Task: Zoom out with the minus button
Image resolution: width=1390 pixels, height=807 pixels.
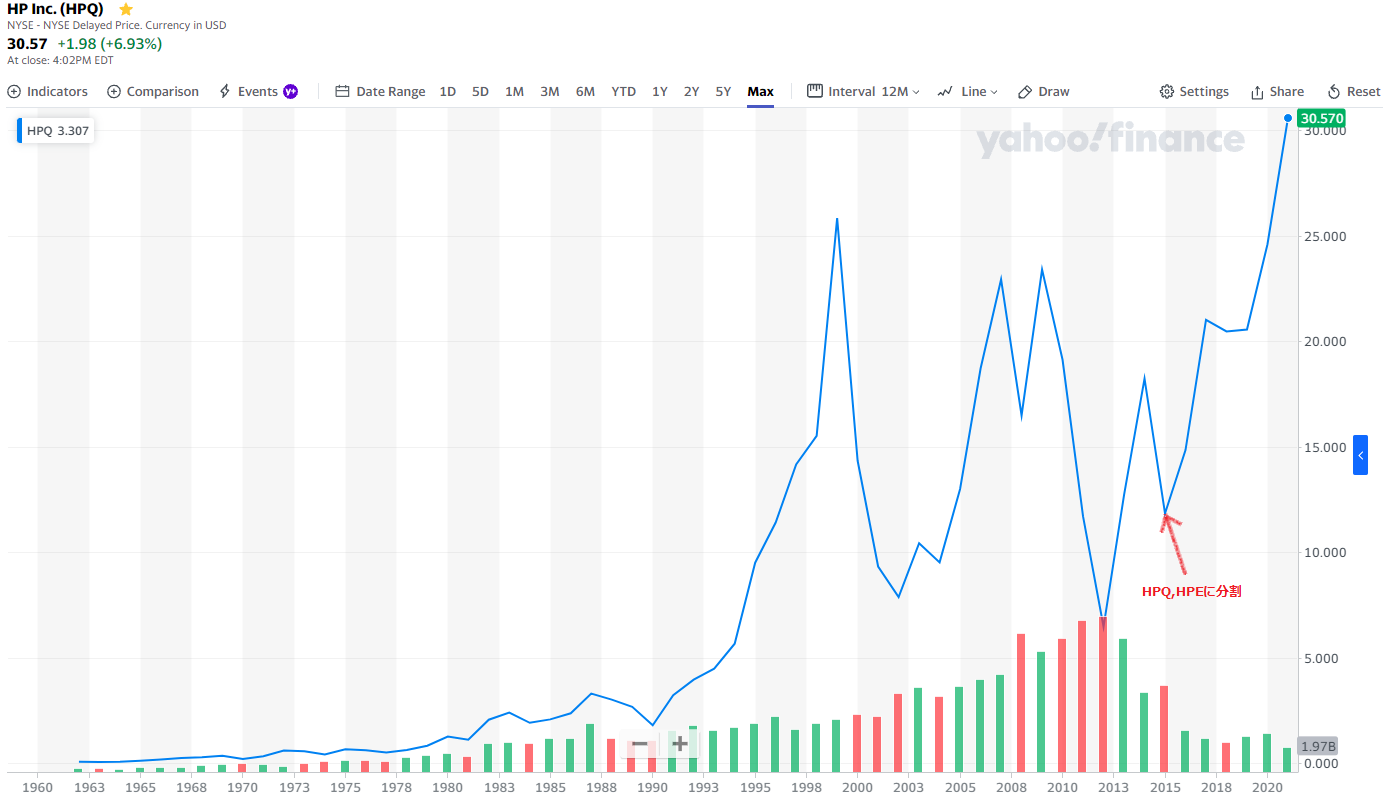Action: coord(639,744)
